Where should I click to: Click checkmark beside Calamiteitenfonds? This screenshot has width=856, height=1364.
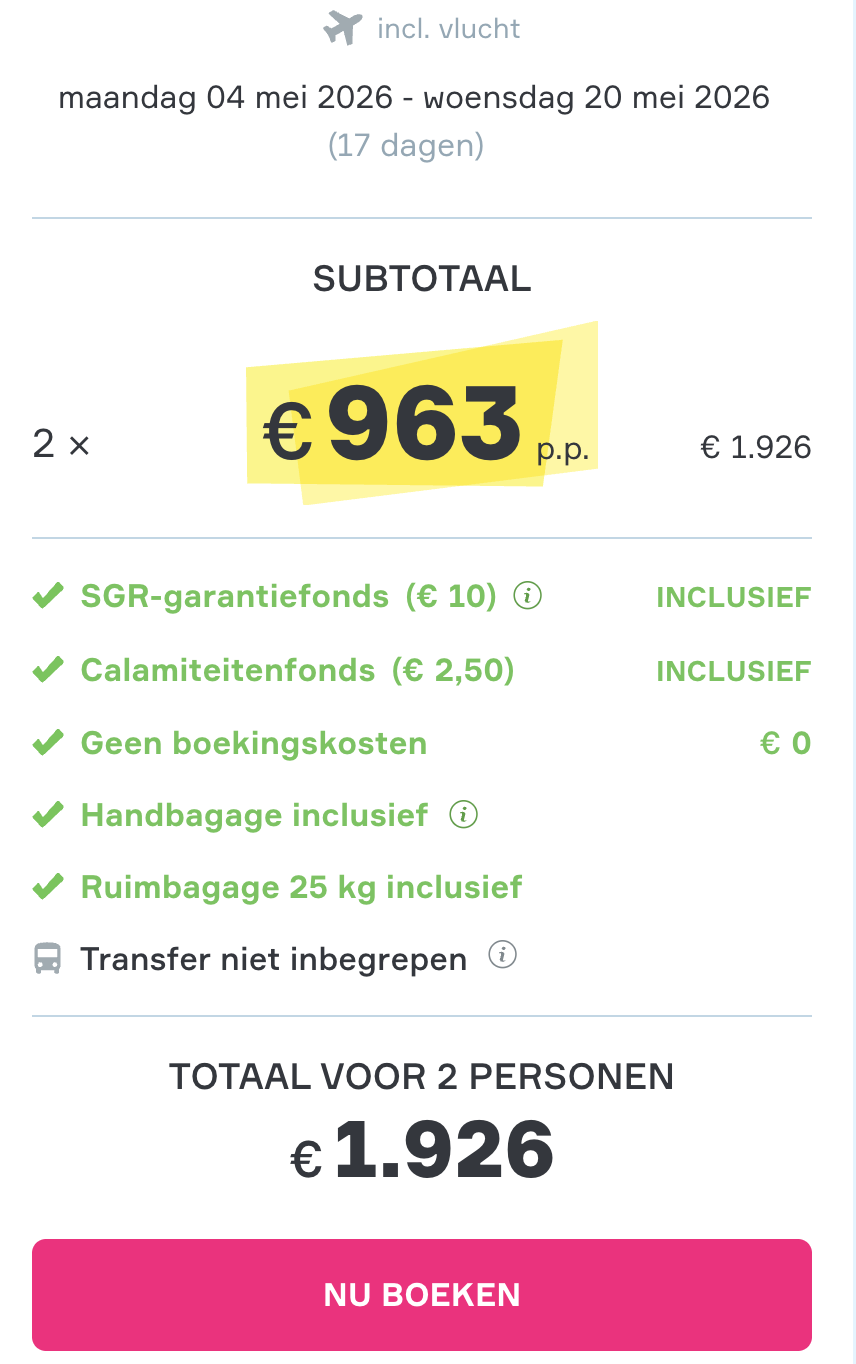(47, 670)
